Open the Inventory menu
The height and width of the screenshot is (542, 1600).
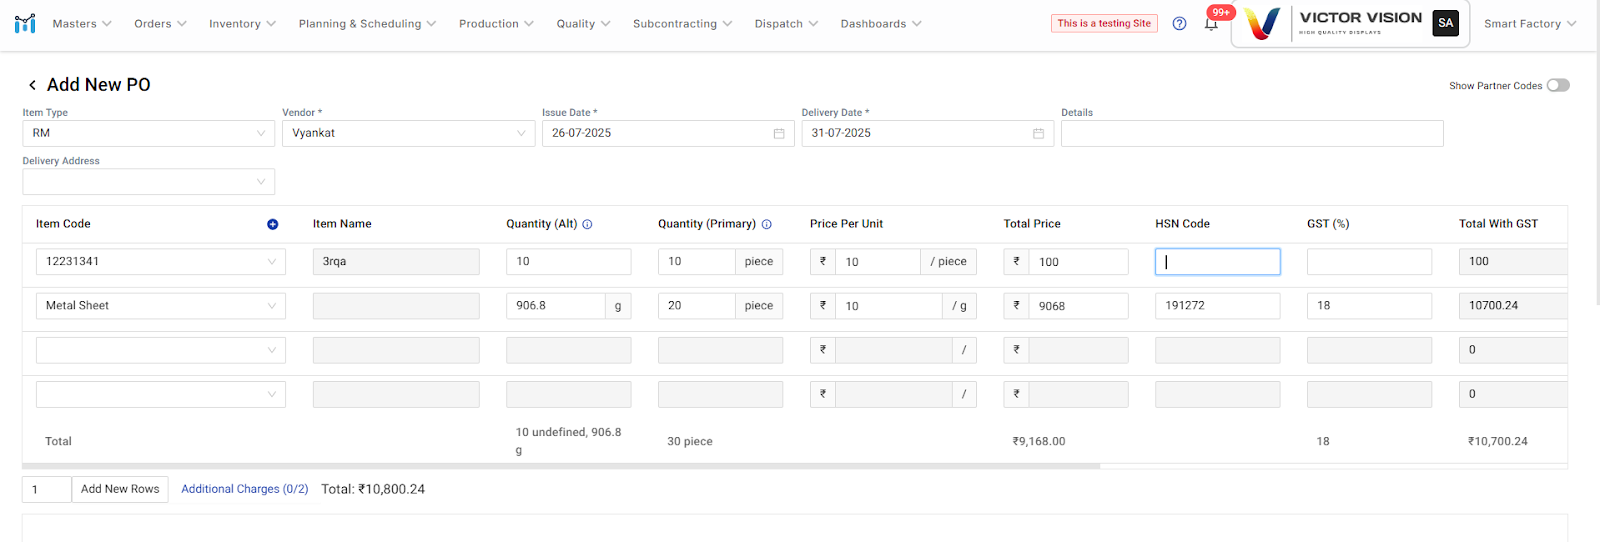point(242,23)
